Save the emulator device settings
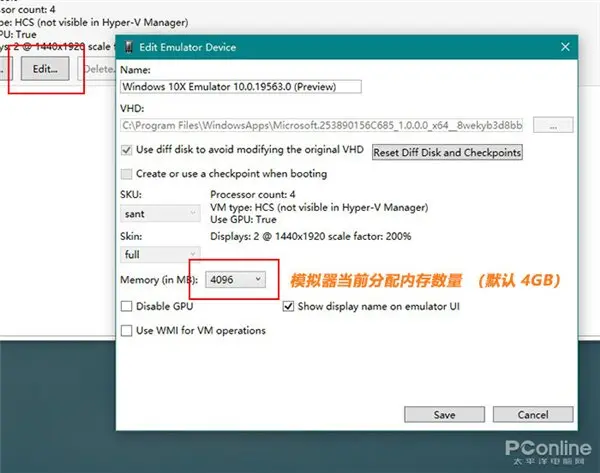The width and height of the screenshot is (600, 473). [444, 414]
